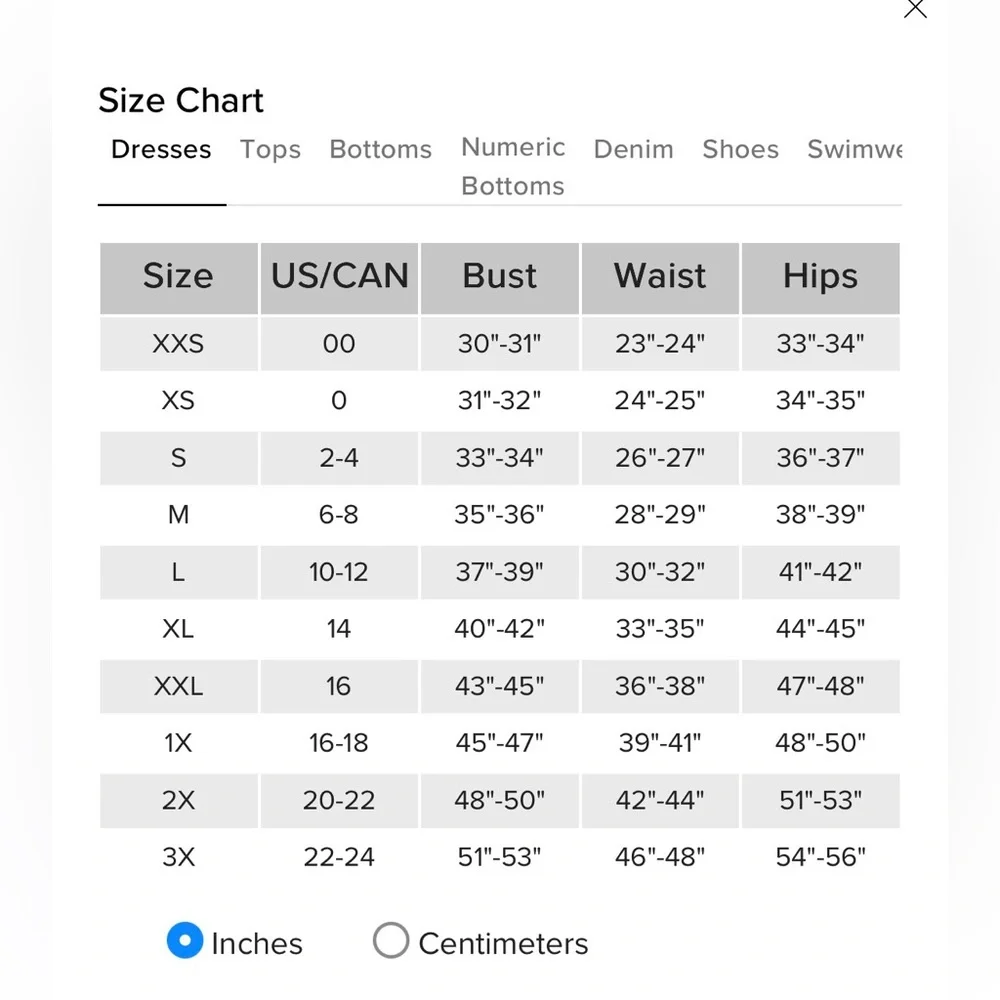Screen dimensions: 1000x1000
Task: Close the size chart with X icon
Action: coord(915,8)
